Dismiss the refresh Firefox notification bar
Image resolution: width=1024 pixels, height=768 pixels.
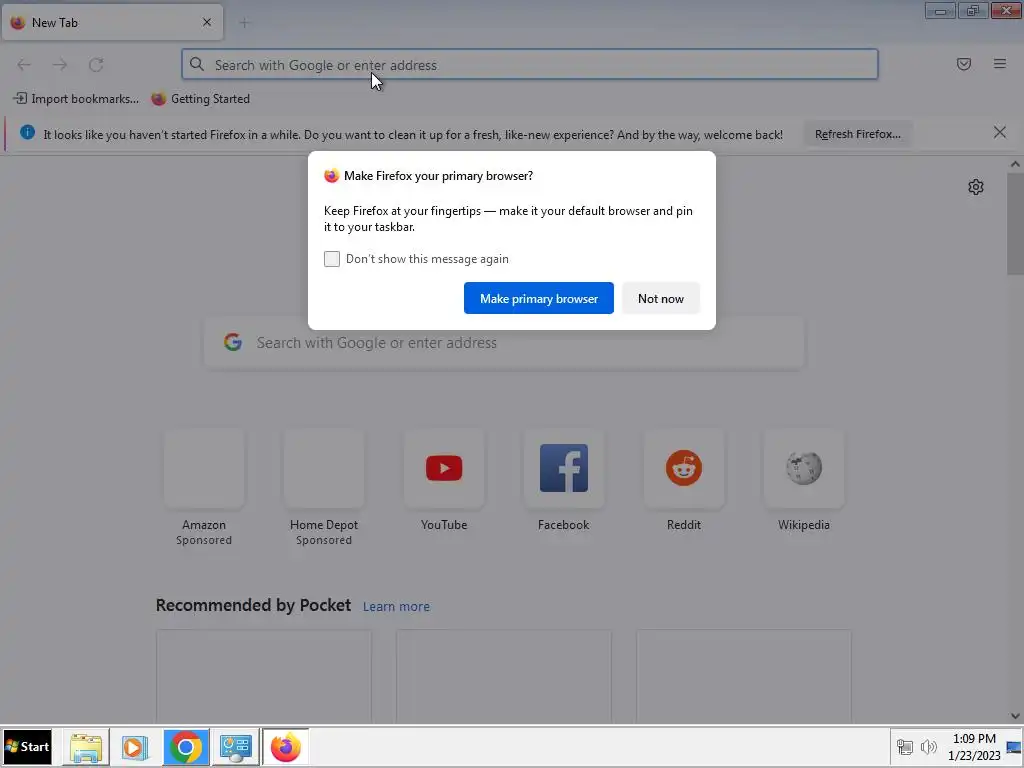(1000, 133)
